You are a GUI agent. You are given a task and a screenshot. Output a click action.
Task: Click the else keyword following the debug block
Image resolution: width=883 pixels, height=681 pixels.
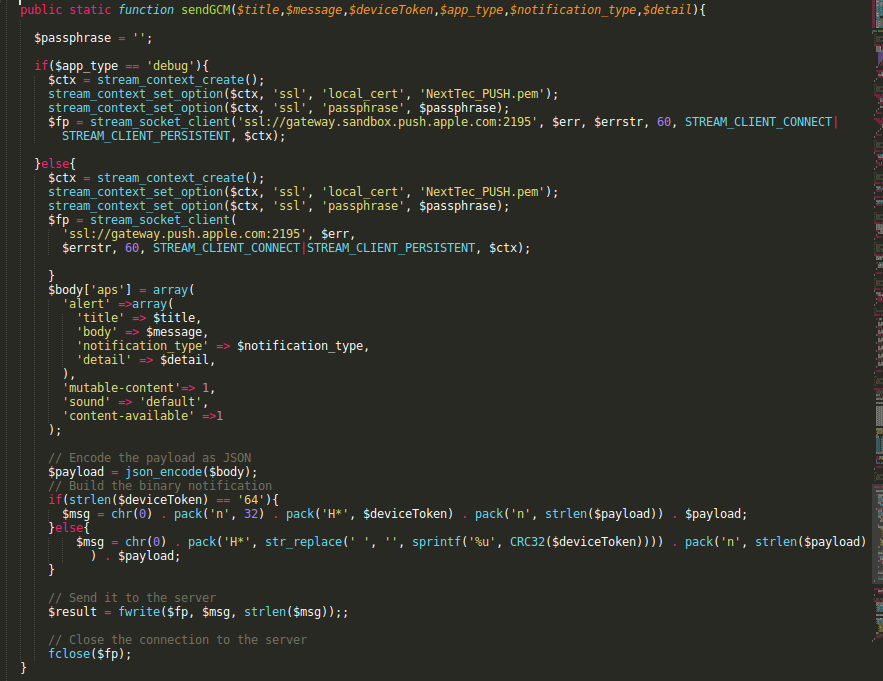click(x=55, y=164)
